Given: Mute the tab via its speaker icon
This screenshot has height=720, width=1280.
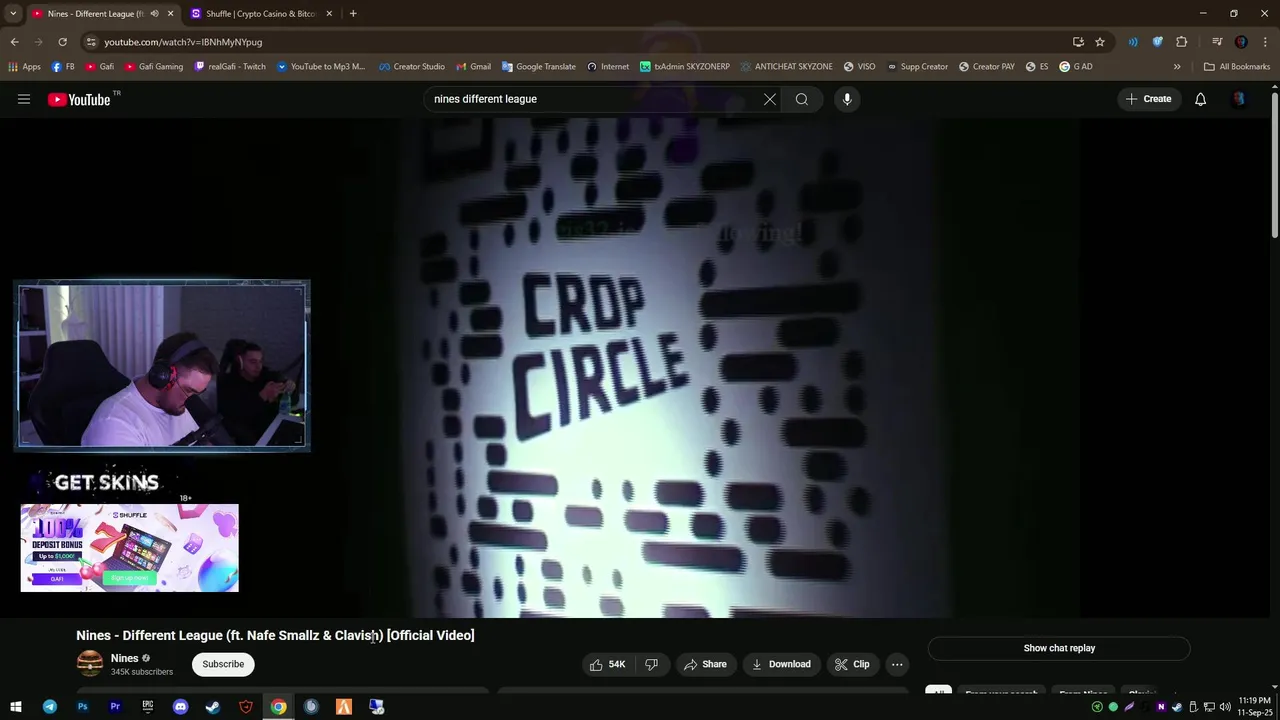Looking at the screenshot, I should (x=154, y=14).
